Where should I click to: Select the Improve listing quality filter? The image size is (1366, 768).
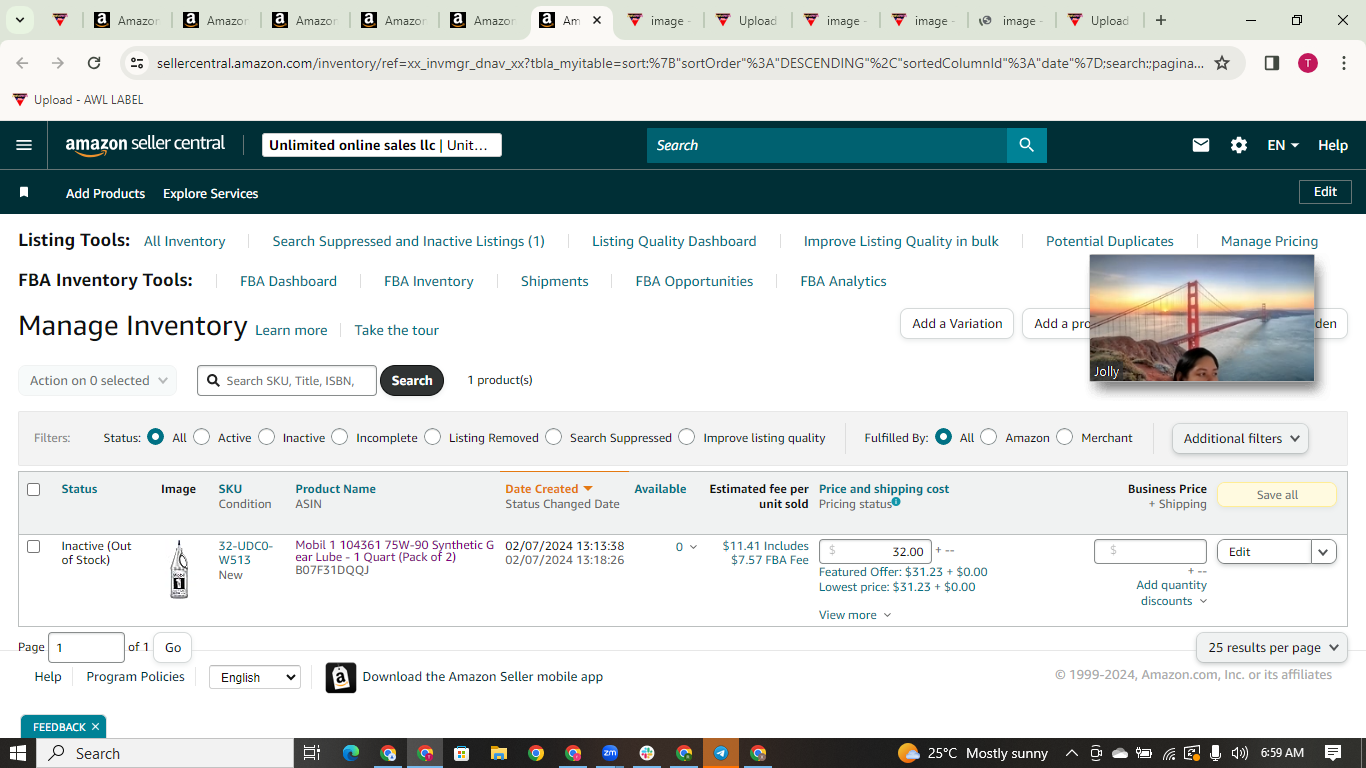coord(686,437)
